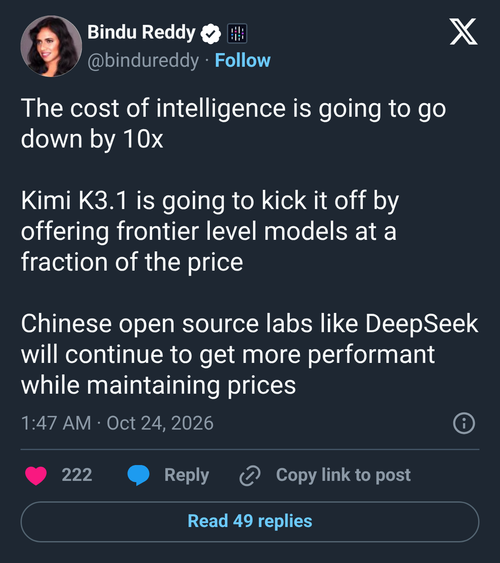This screenshot has width=500, height=563.
Task: Open the Bindu Reddy display name
Action: 141,32
